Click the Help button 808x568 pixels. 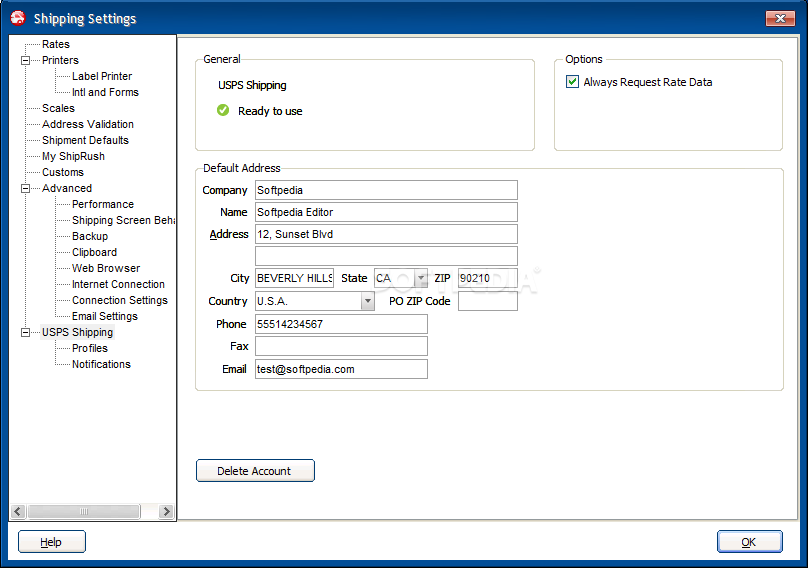point(52,542)
